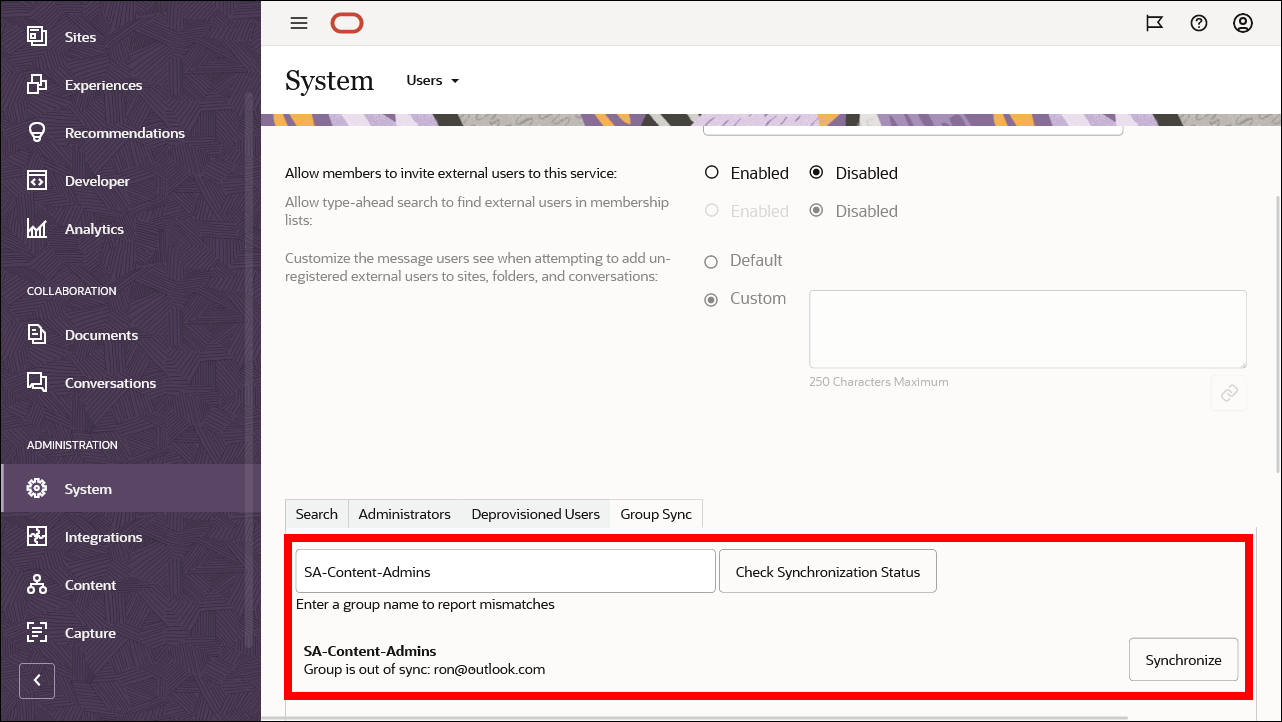
Task: Switch to the Deprovisioned Users tab
Action: (x=535, y=513)
